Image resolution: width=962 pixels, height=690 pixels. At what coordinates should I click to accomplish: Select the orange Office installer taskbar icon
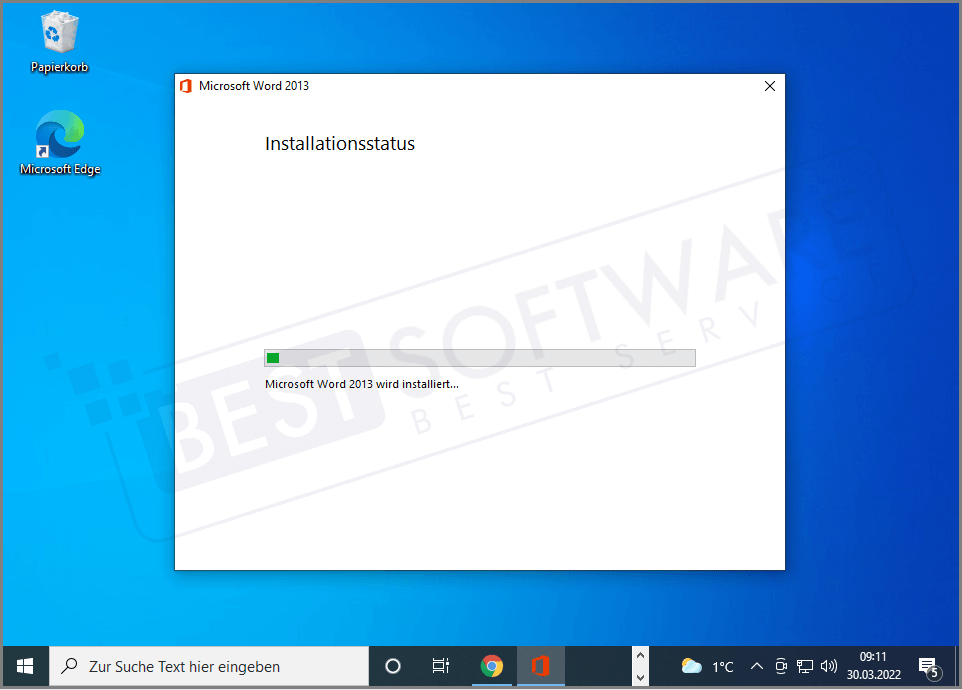[541, 665]
